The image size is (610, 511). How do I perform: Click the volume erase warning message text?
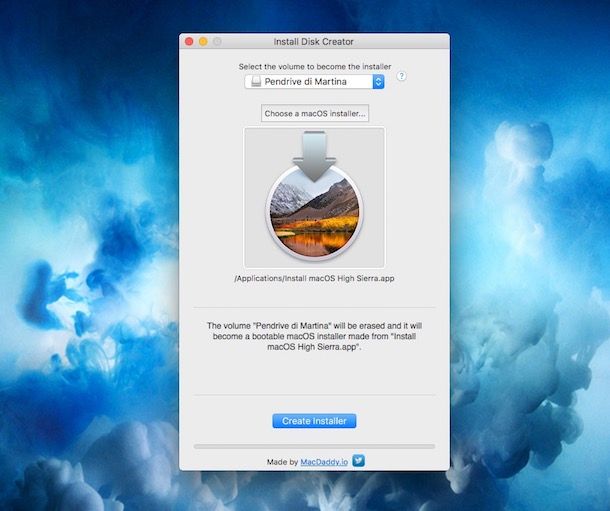coord(314,336)
